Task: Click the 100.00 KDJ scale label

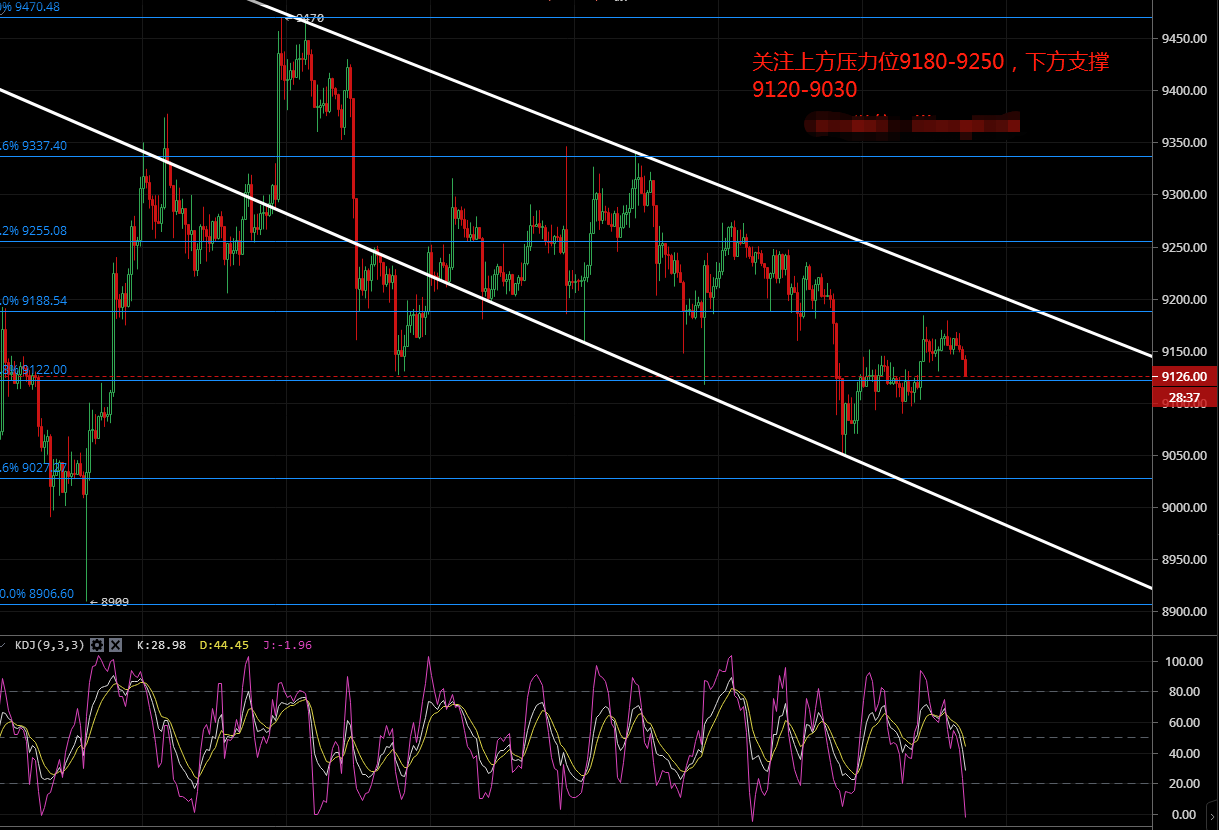Action: click(1185, 662)
